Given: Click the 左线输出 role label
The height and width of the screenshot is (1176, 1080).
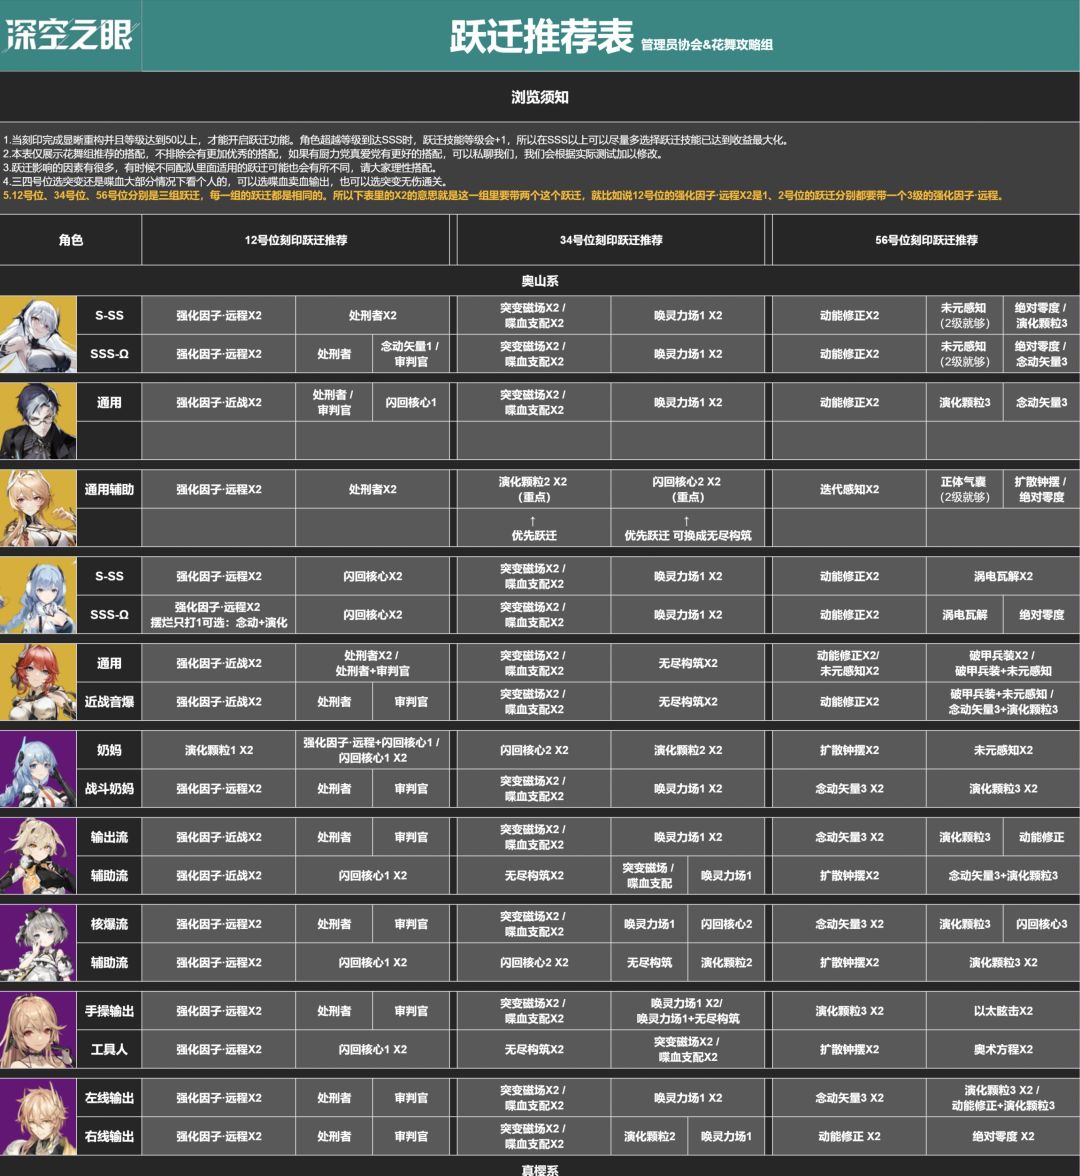Looking at the screenshot, I should click(109, 1098).
